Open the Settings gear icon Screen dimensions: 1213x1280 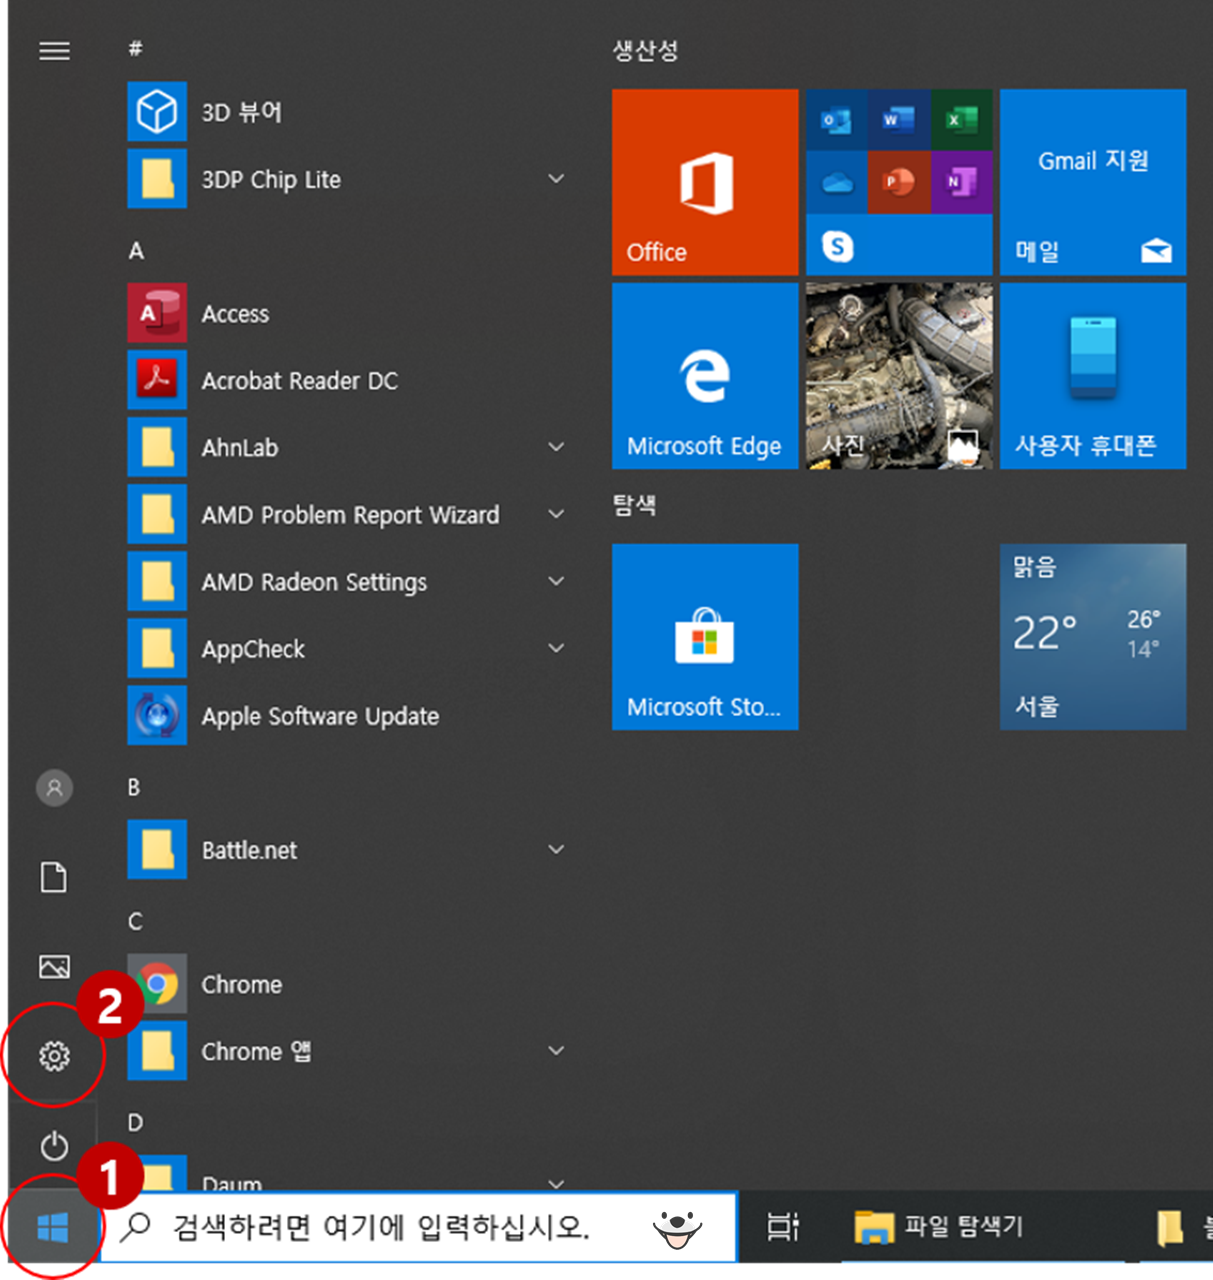(54, 1056)
